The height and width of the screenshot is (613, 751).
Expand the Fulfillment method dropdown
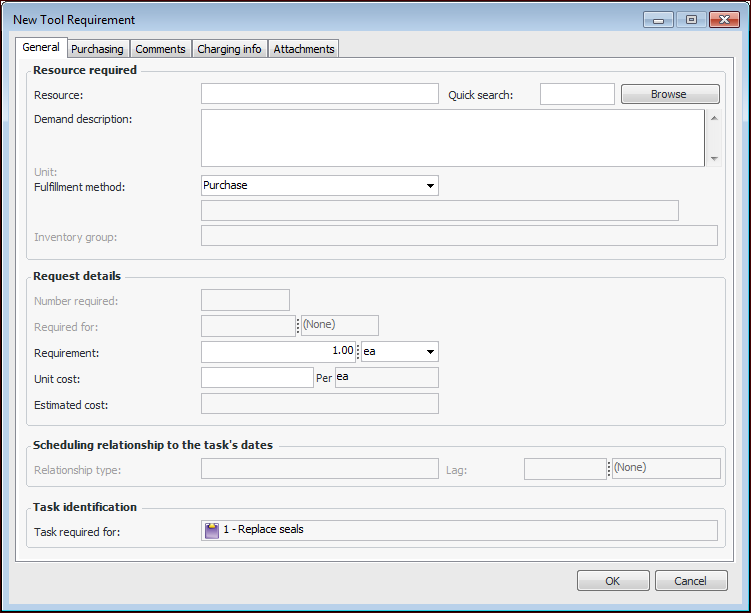pyautogui.click(x=430, y=186)
